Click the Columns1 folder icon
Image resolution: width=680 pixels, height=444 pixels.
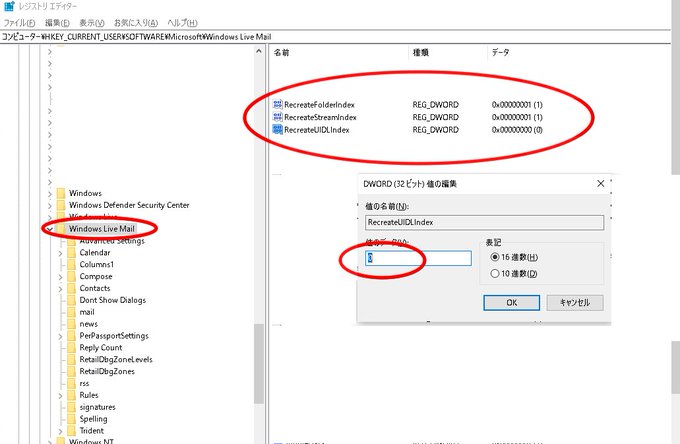coord(72,264)
